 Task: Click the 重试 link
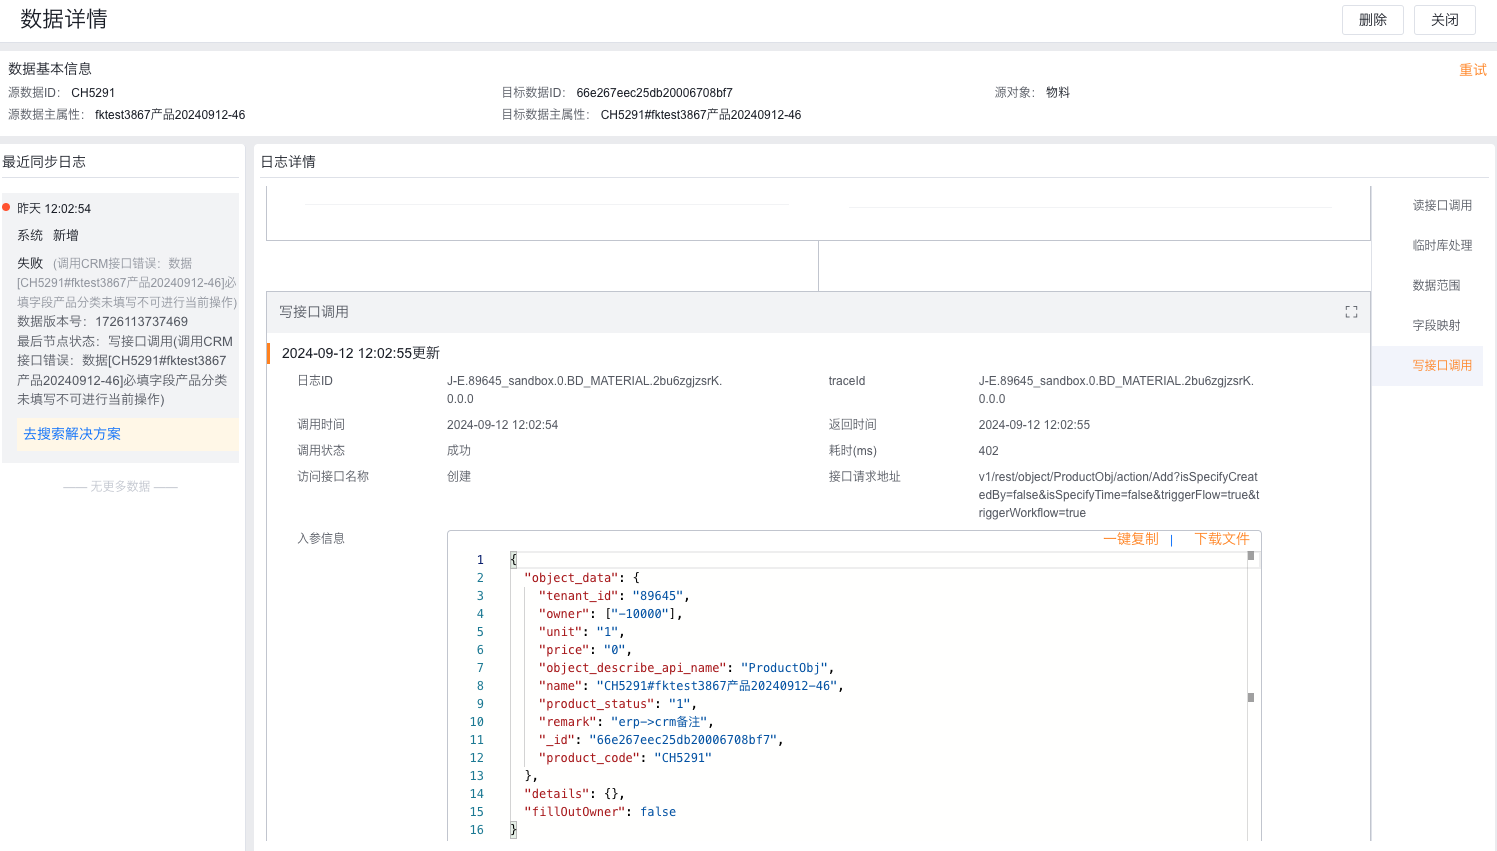point(1472,70)
